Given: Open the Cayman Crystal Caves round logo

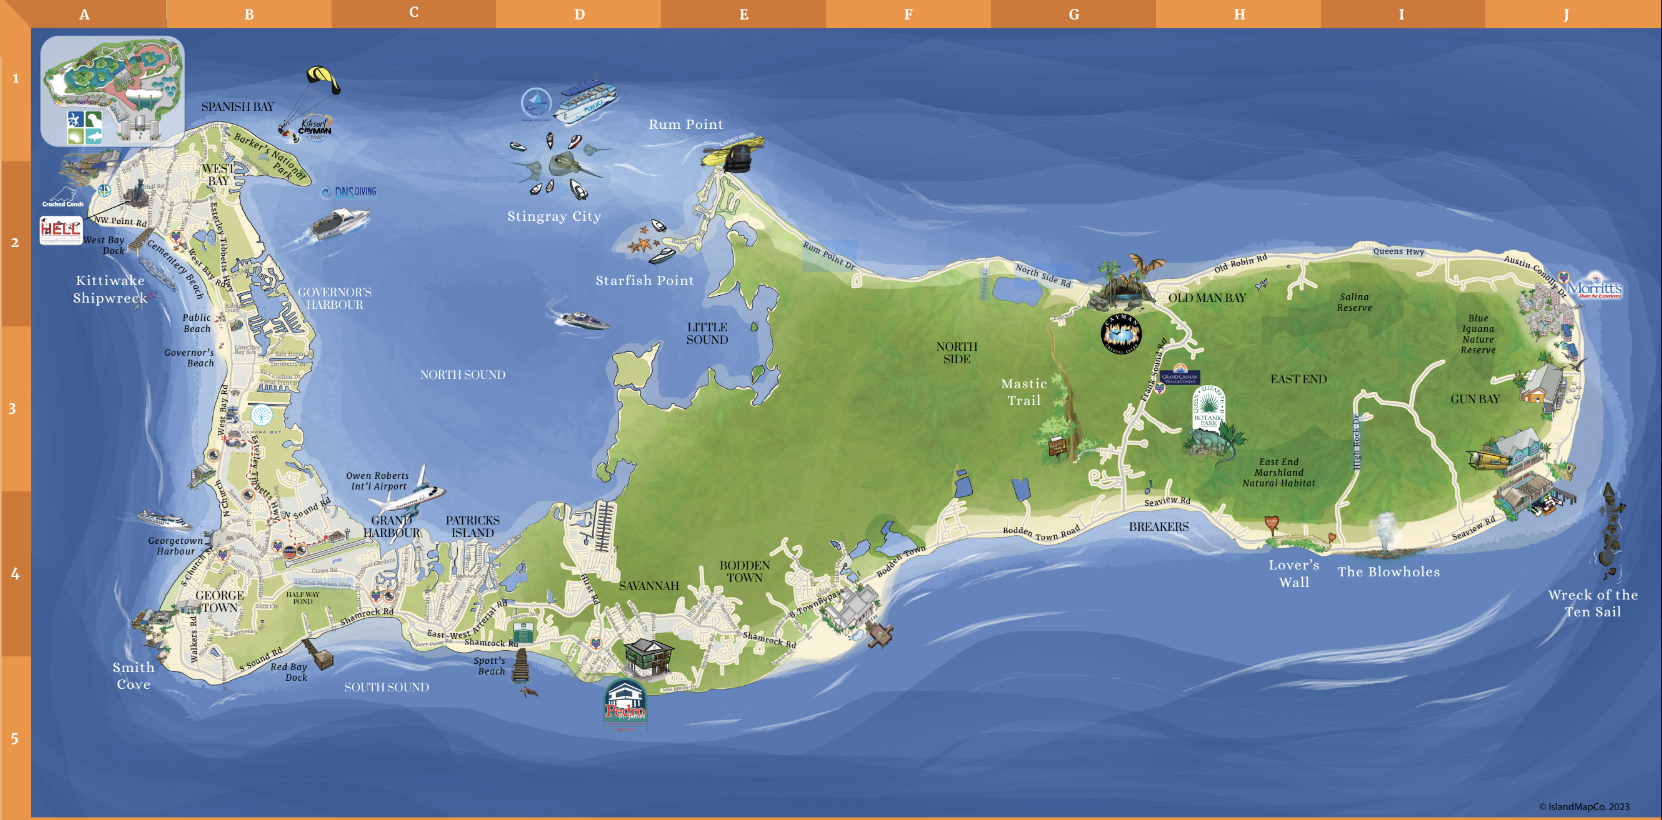Looking at the screenshot, I should point(1121,334).
